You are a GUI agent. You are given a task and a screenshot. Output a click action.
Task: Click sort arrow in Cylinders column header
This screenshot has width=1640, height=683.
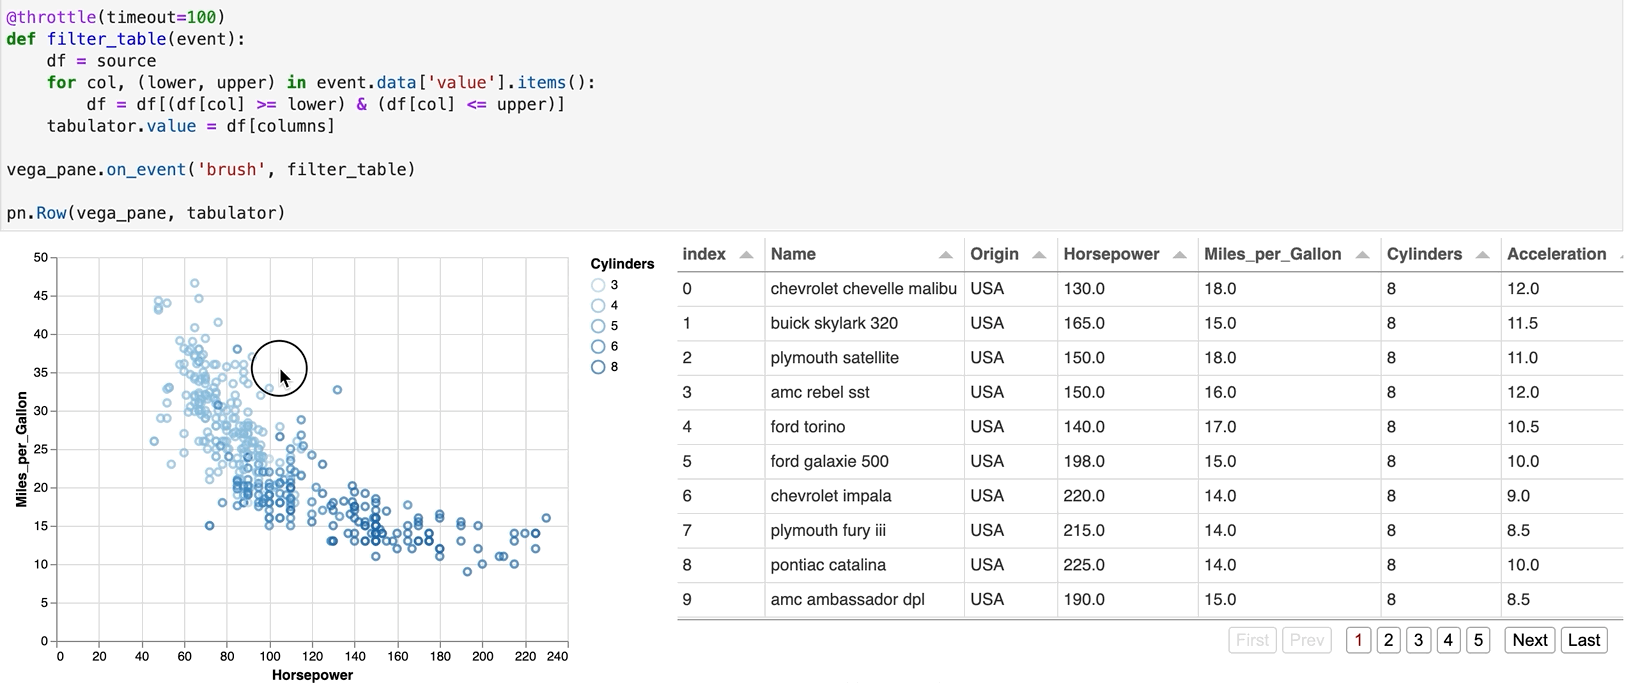click(x=1482, y=255)
